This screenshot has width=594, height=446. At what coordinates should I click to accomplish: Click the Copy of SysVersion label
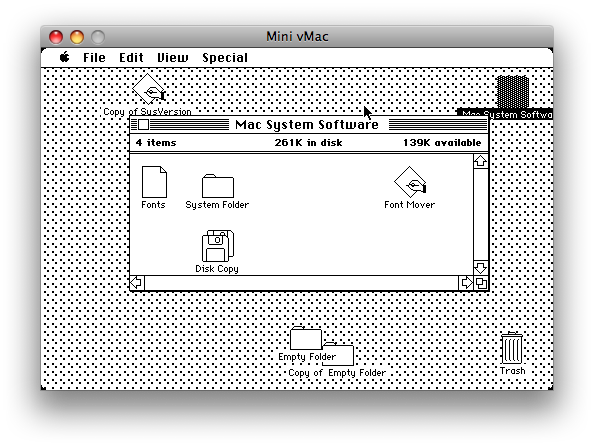point(147,111)
